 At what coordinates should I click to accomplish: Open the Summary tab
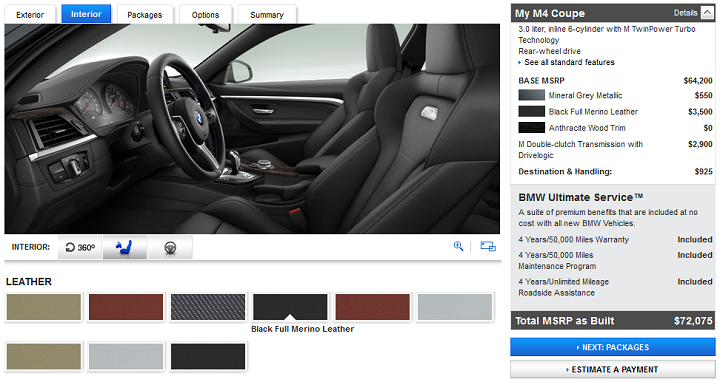coord(267,15)
